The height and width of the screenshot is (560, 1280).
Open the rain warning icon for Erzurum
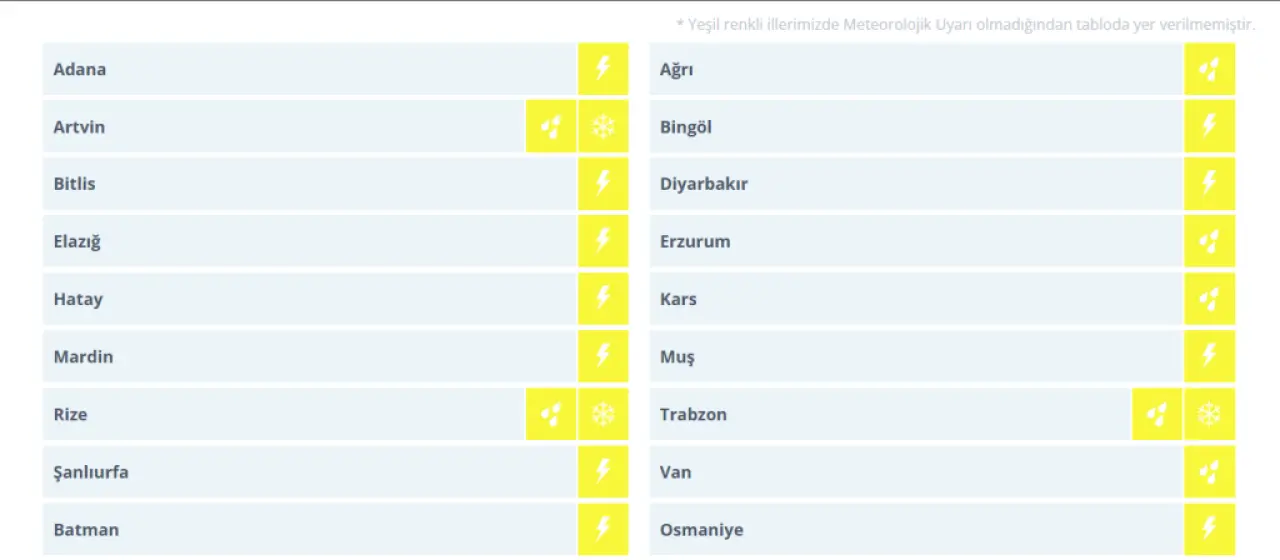(x=1209, y=241)
